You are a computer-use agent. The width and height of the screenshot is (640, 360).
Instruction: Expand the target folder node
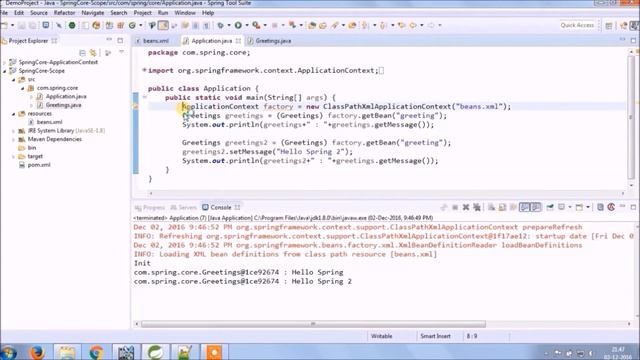13,156
